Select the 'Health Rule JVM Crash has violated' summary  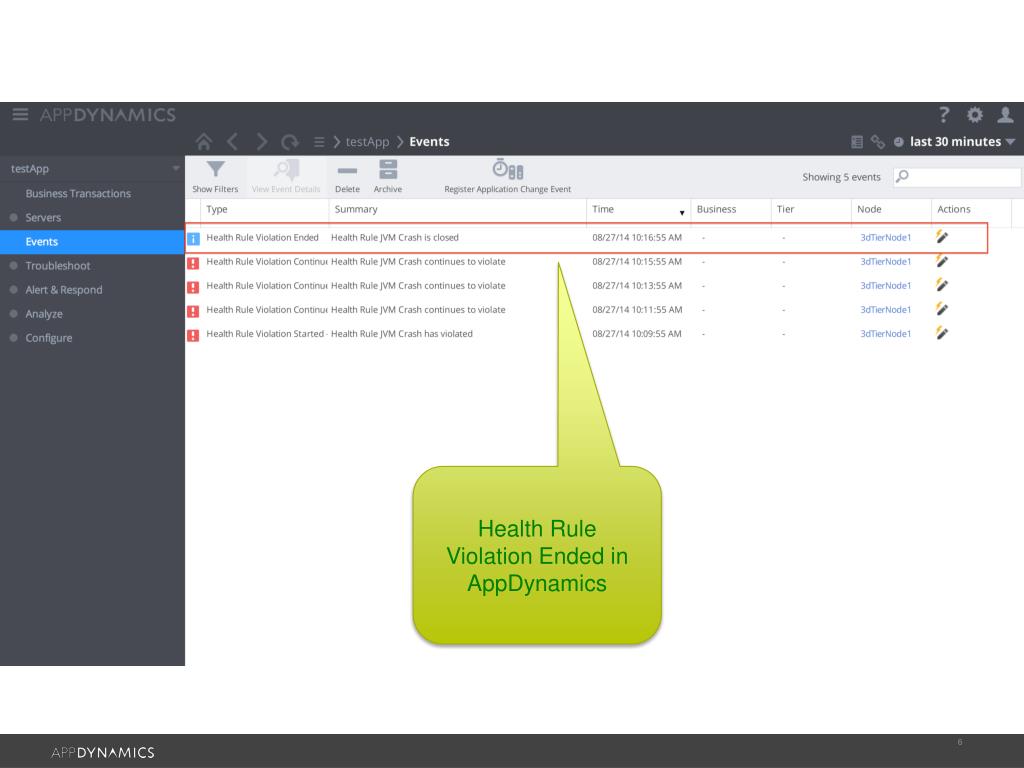[402, 334]
